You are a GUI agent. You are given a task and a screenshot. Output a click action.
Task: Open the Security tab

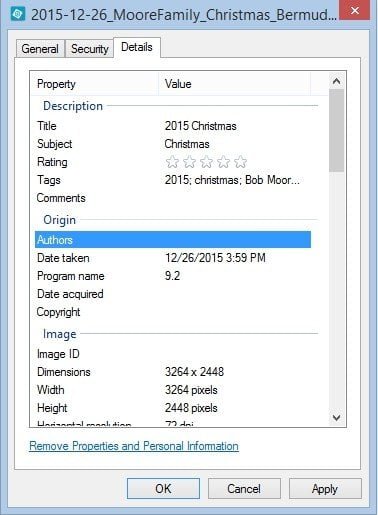(x=90, y=49)
